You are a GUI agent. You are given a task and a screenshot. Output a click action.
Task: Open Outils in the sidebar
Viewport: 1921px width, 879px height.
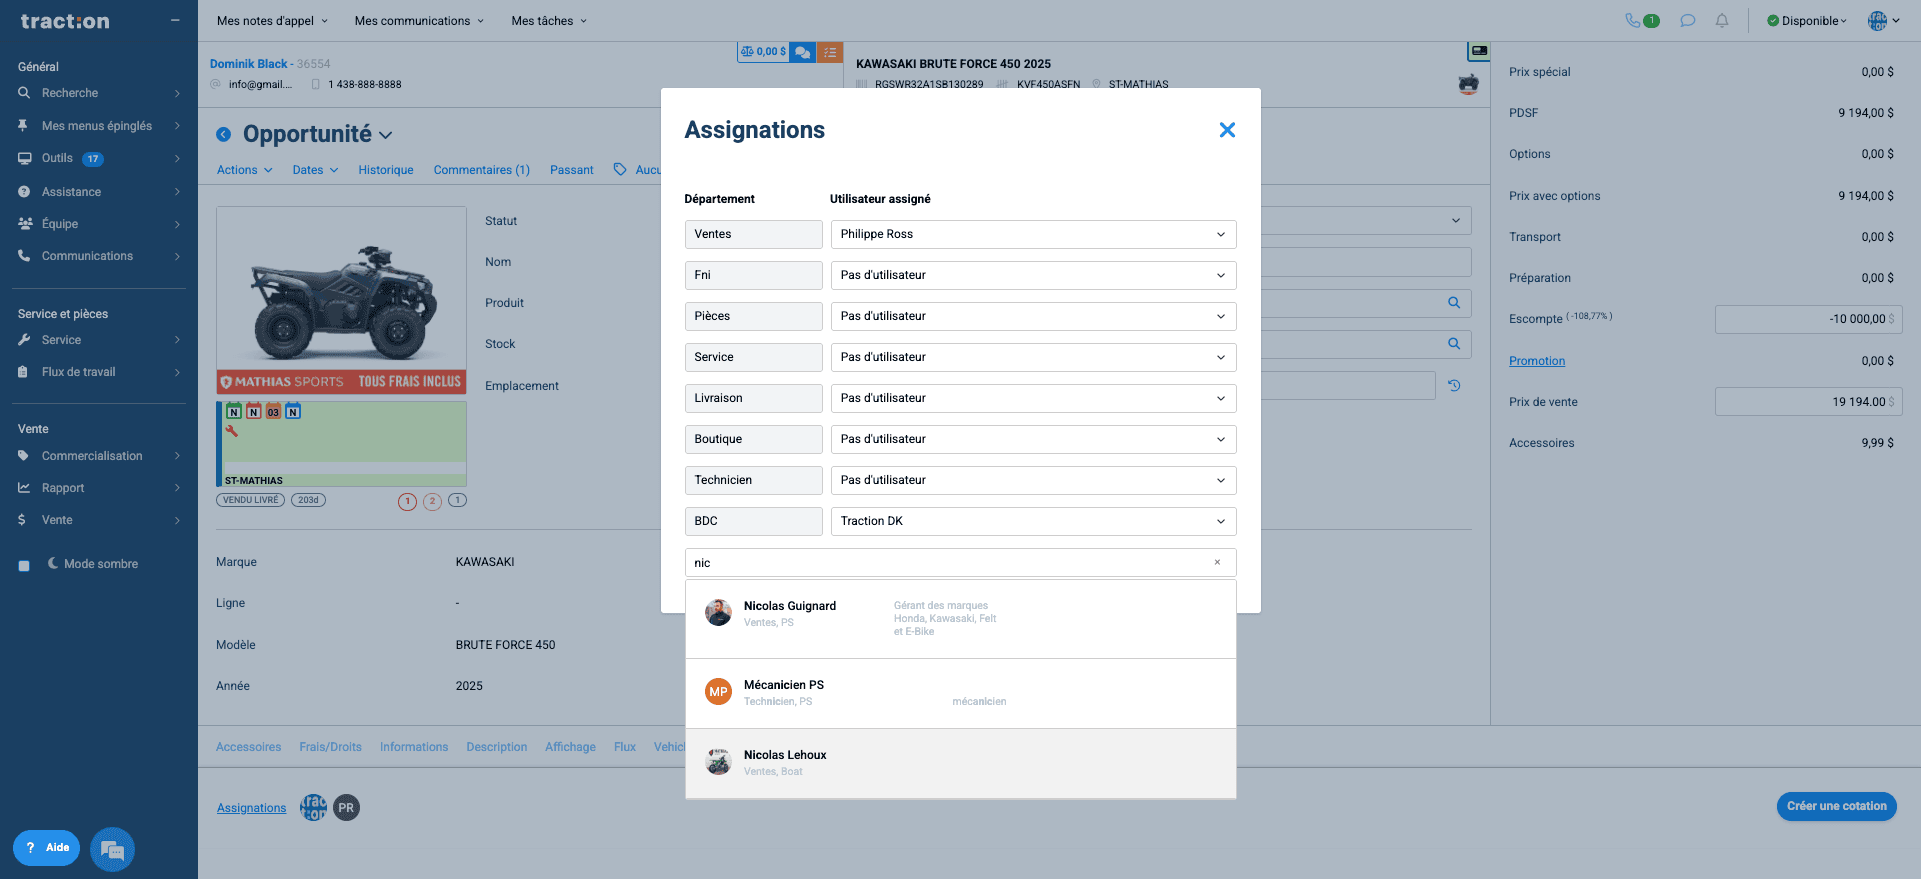pos(99,158)
